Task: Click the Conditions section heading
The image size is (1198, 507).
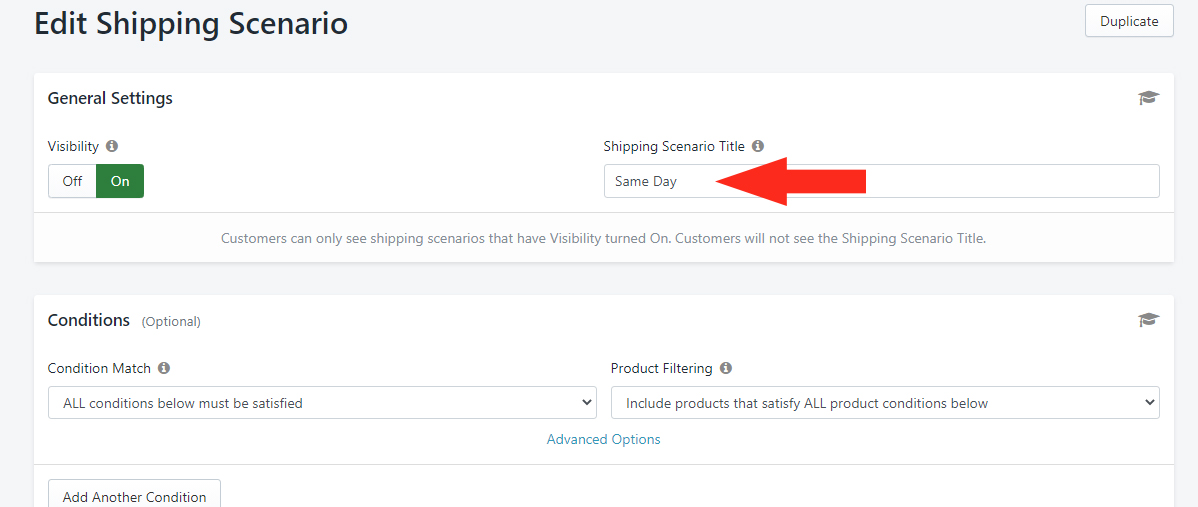Action: 89,320
